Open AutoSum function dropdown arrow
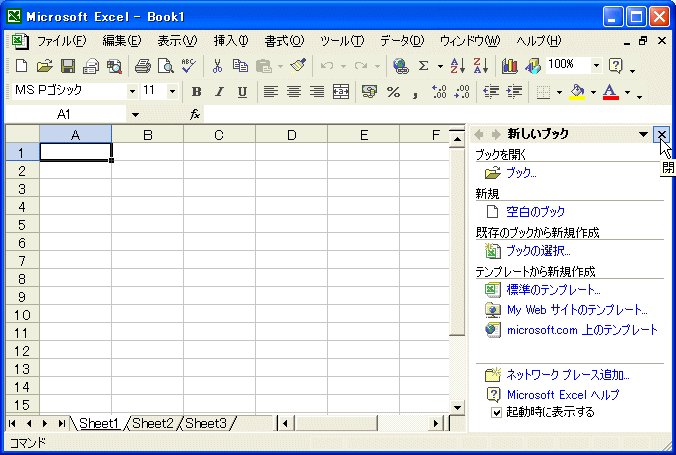The width and height of the screenshot is (676, 455). pos(440,66)
